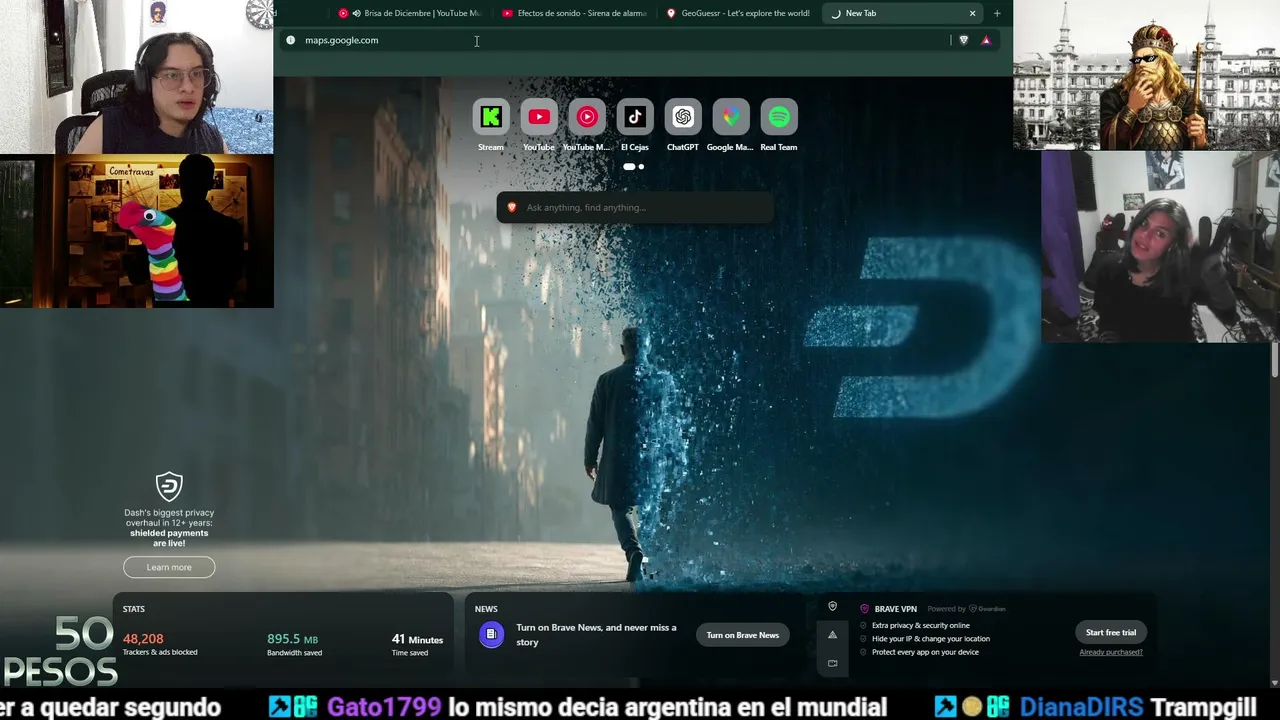Open the YouTube shortcut icon
The width and height of the screenshot is (1280, 720).
[x=539, y=117]
